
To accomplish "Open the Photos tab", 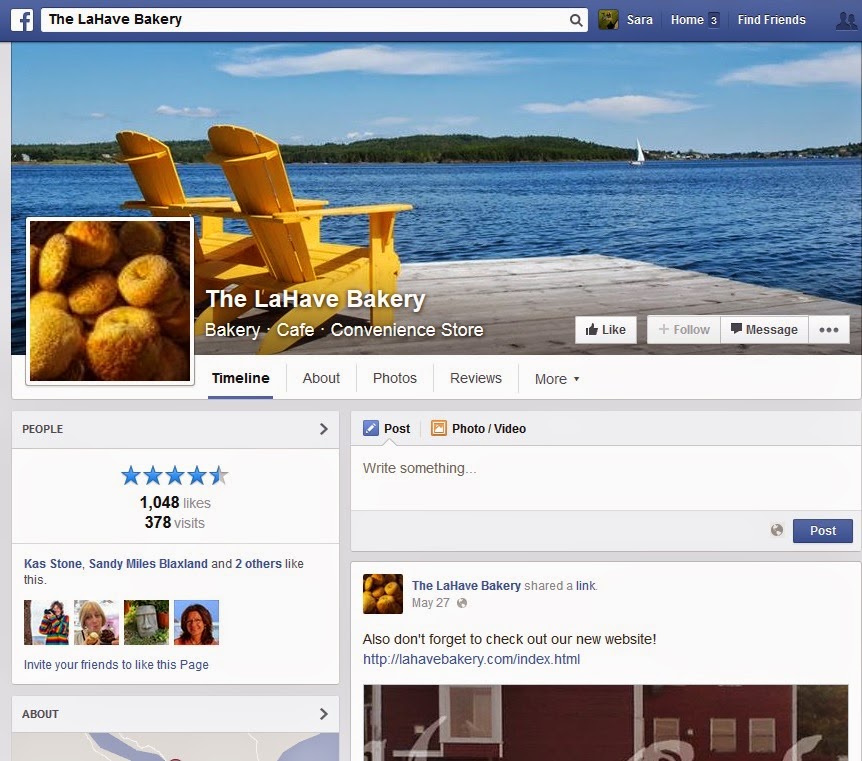I will [x=395, y=378].
